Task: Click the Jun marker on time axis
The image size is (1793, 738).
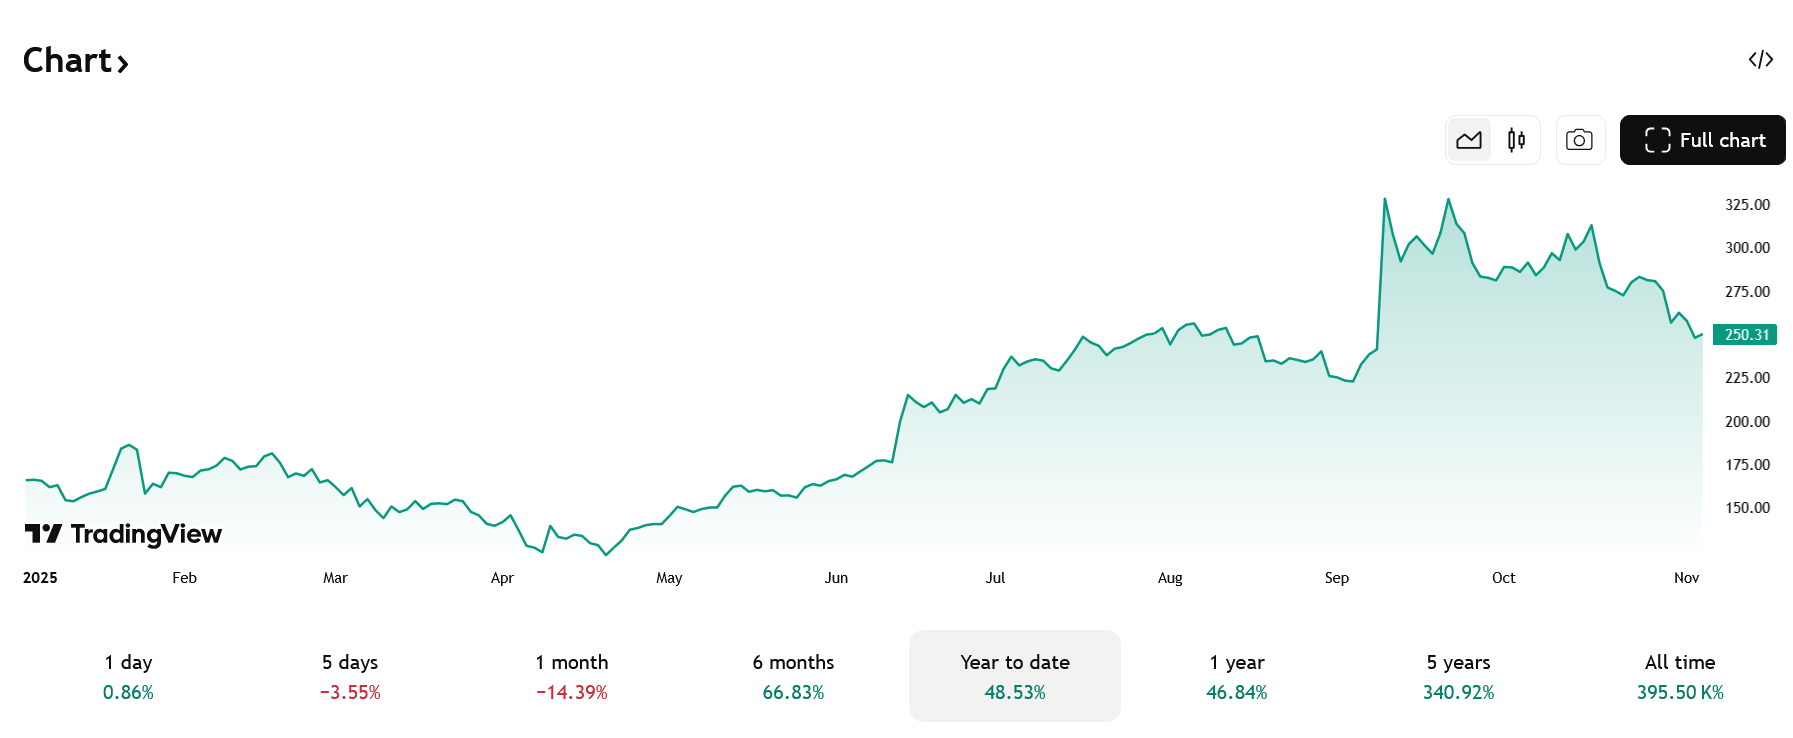Action: (836, 578)
